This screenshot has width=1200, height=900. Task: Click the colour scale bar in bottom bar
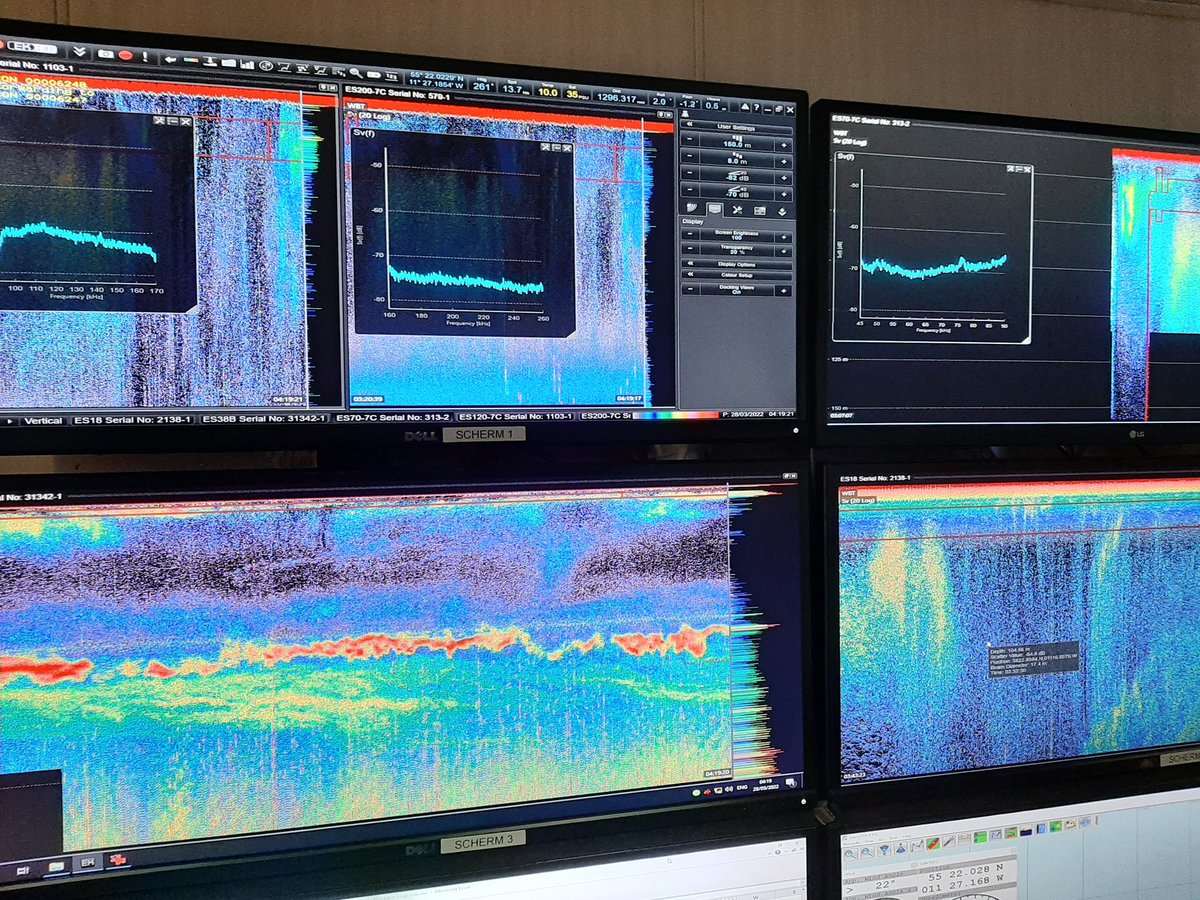pyautogui.click(x=675, y=414)
